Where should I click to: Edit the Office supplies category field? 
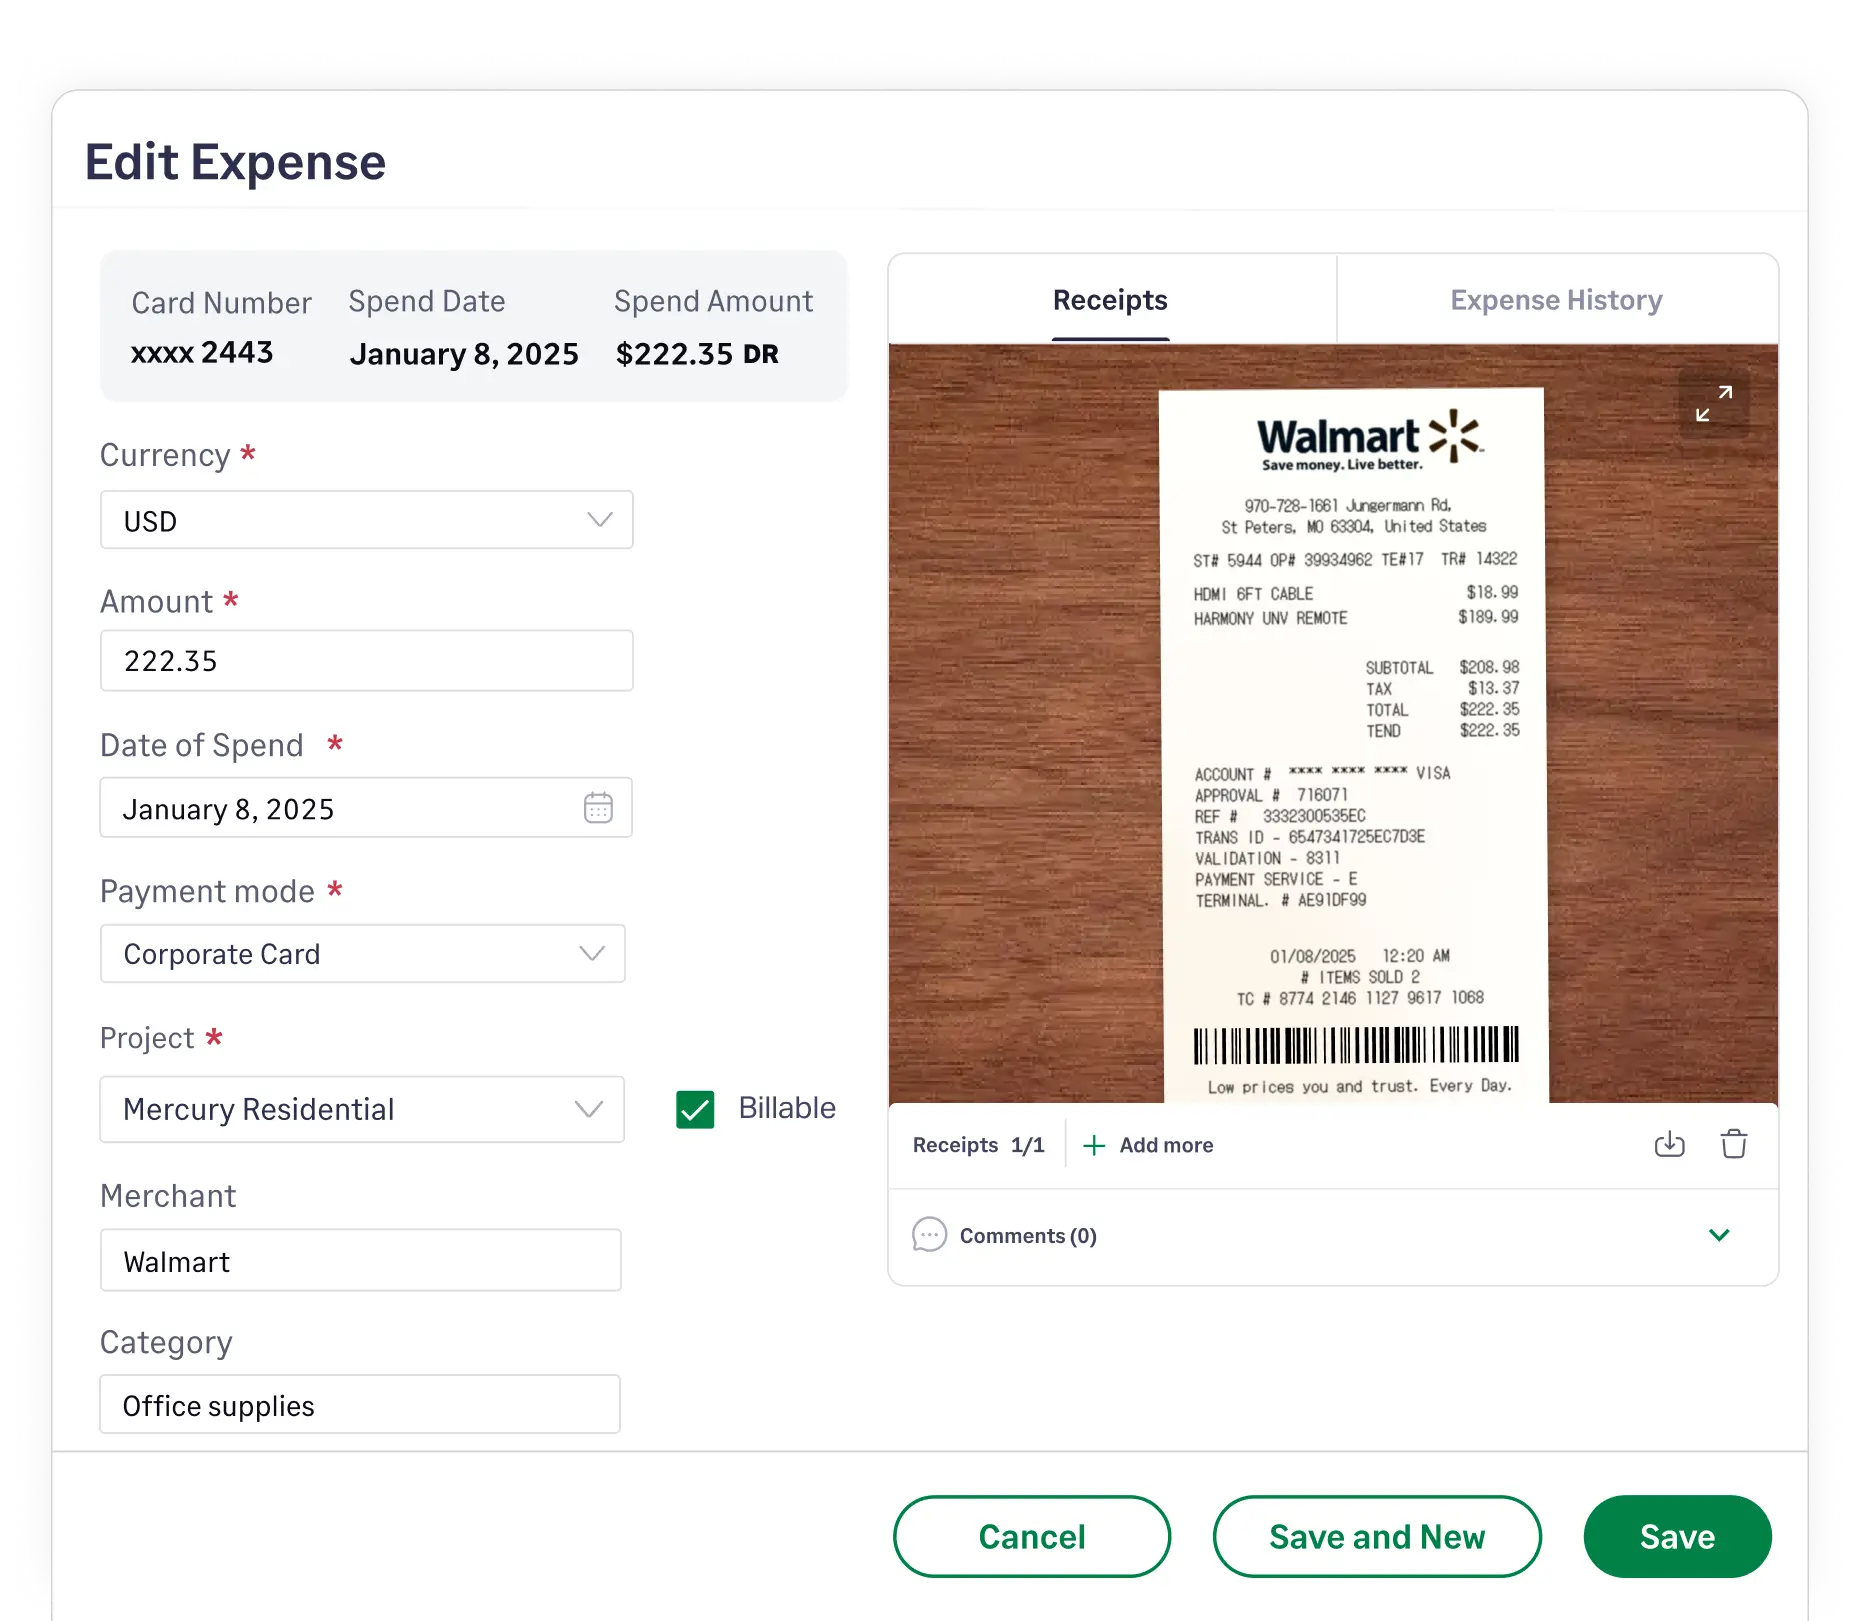click(x=360, y=1405)
